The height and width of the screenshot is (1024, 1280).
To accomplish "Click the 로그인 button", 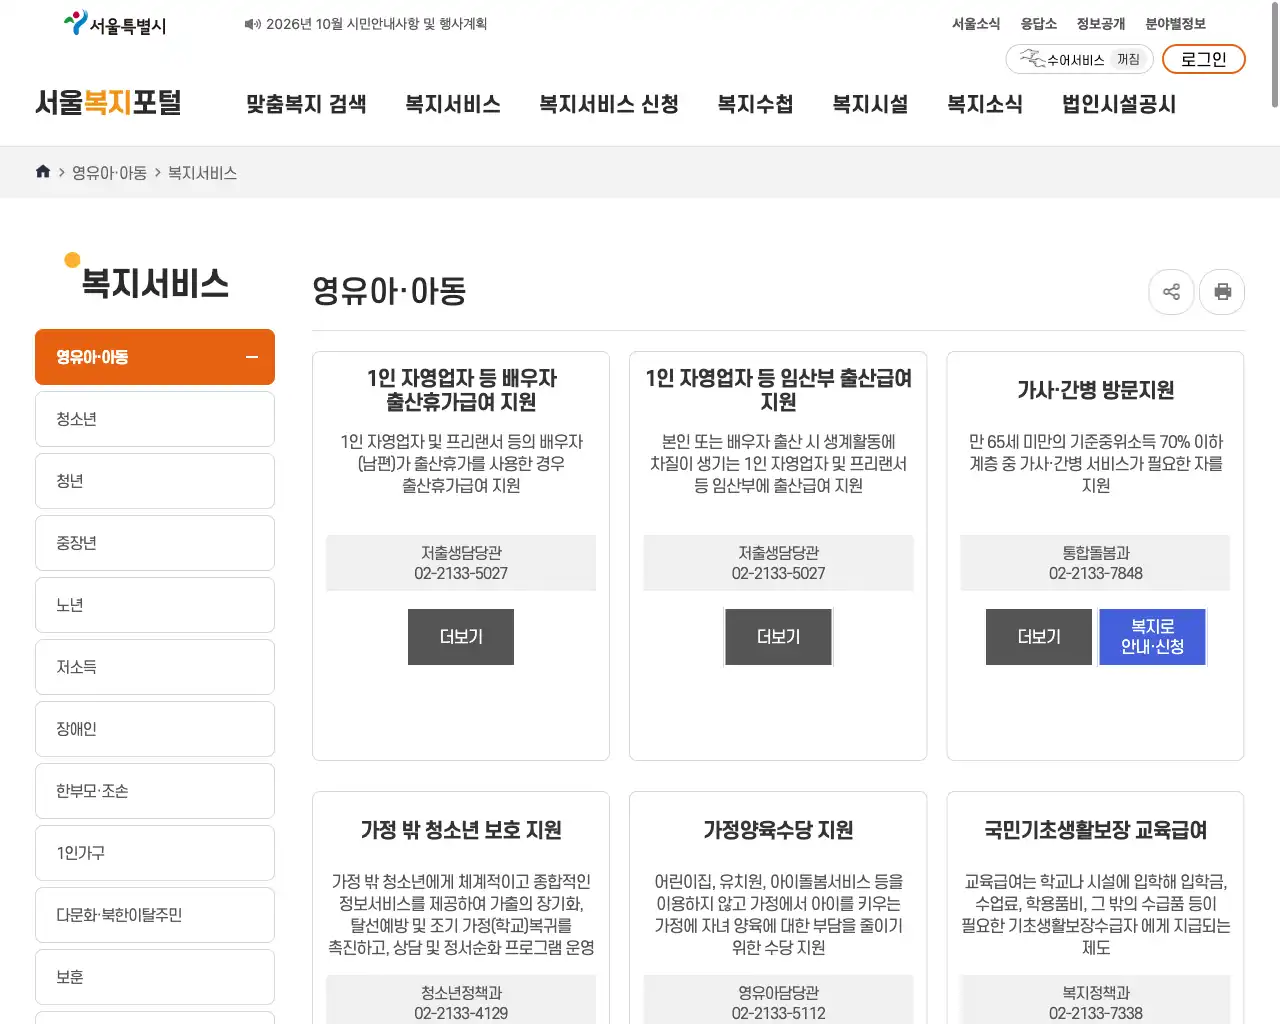I will (x=1204, y=59).
